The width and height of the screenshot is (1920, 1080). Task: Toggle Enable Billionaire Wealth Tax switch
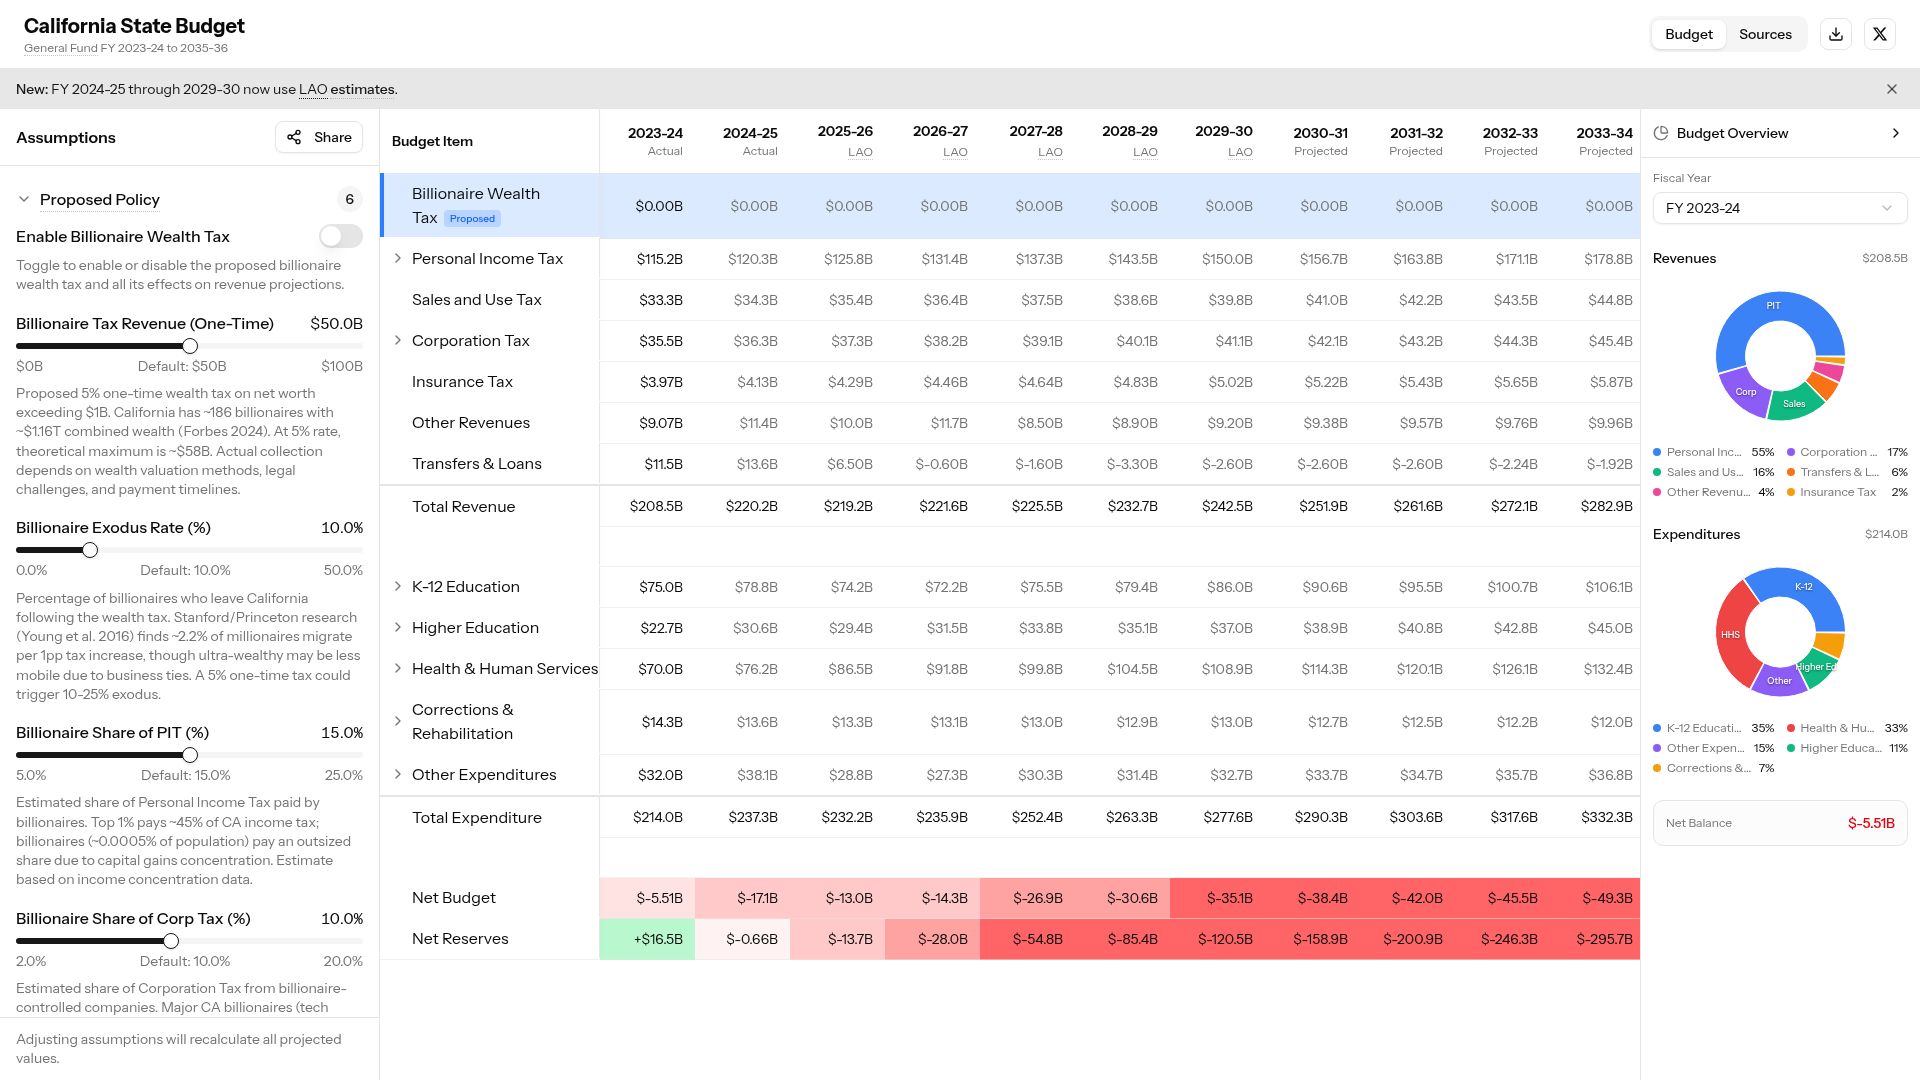point(341,236)
